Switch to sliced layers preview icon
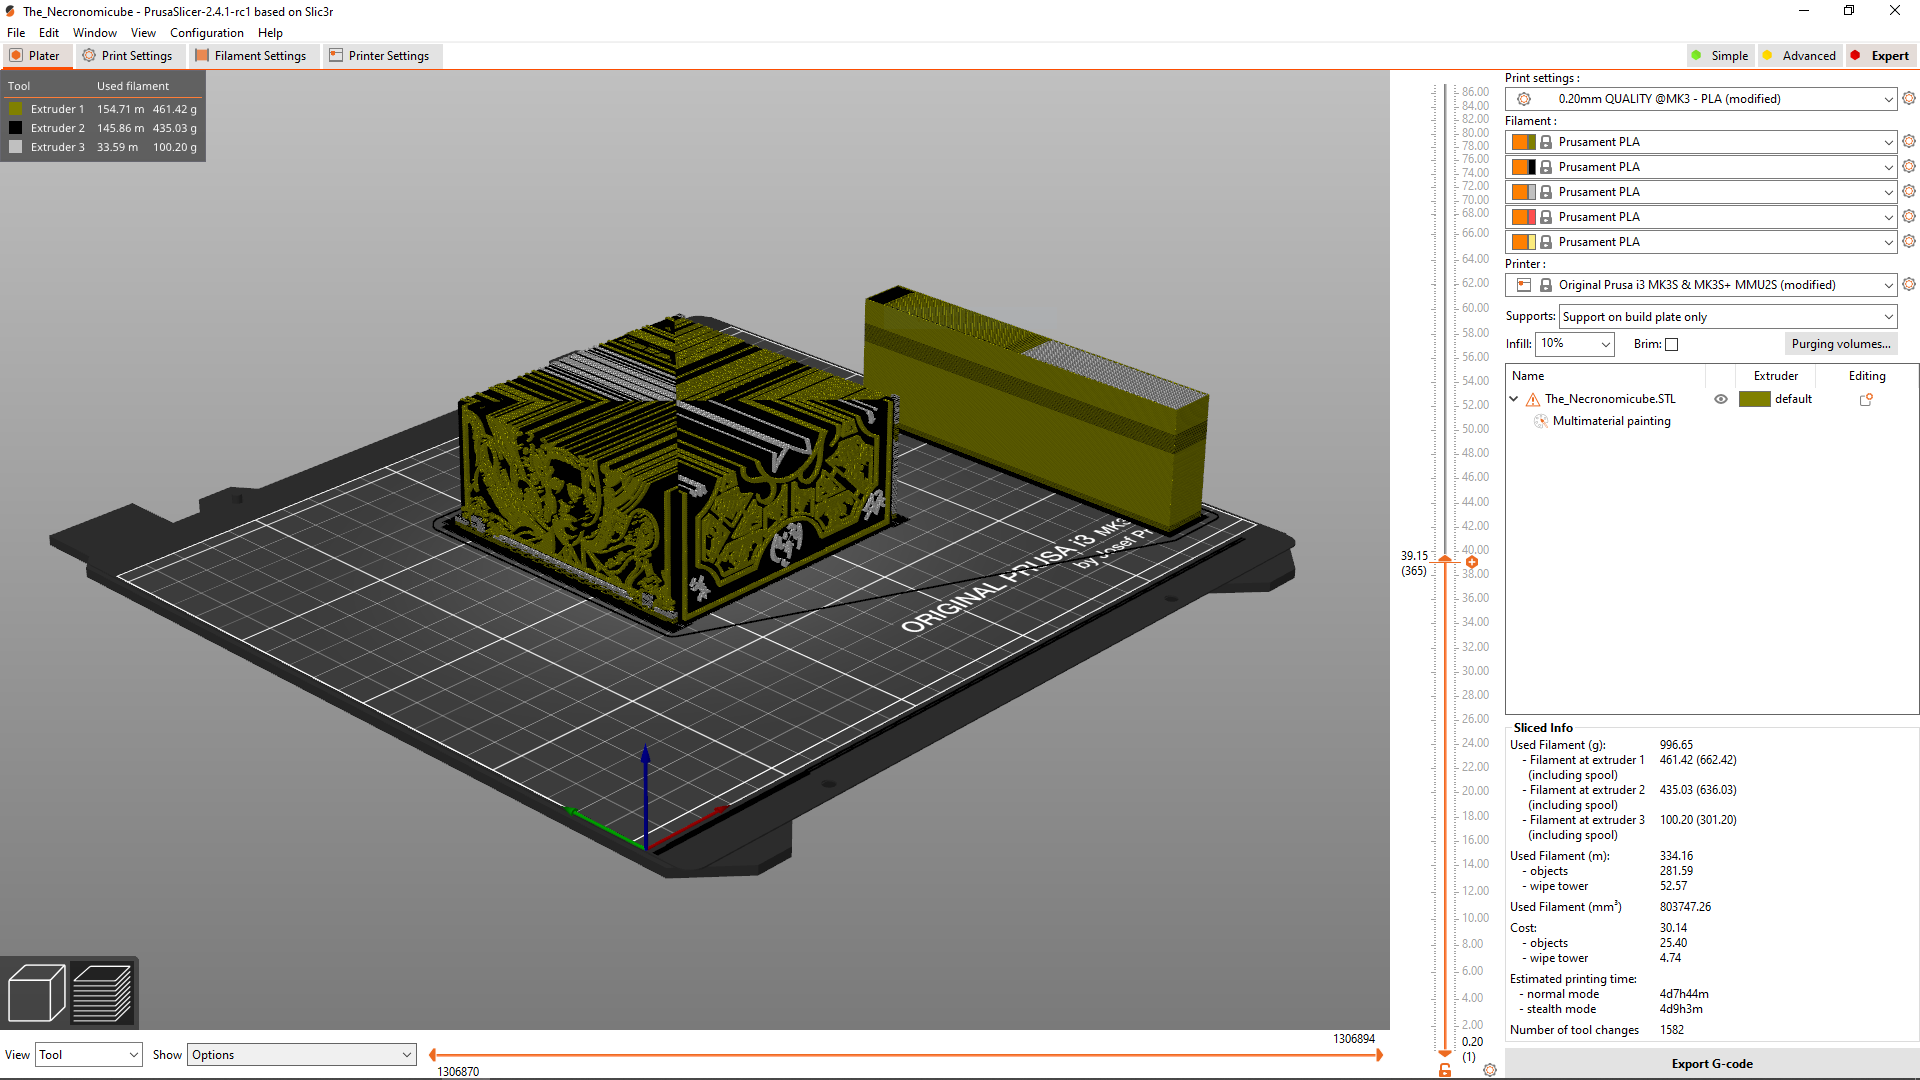1920x1080 pixels. pos(102,993)
